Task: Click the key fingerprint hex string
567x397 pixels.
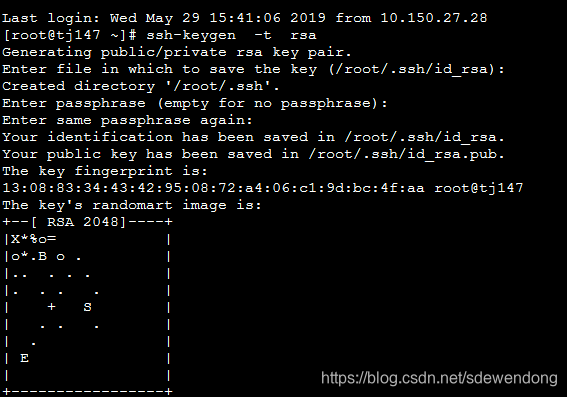Action: (213, 188)
